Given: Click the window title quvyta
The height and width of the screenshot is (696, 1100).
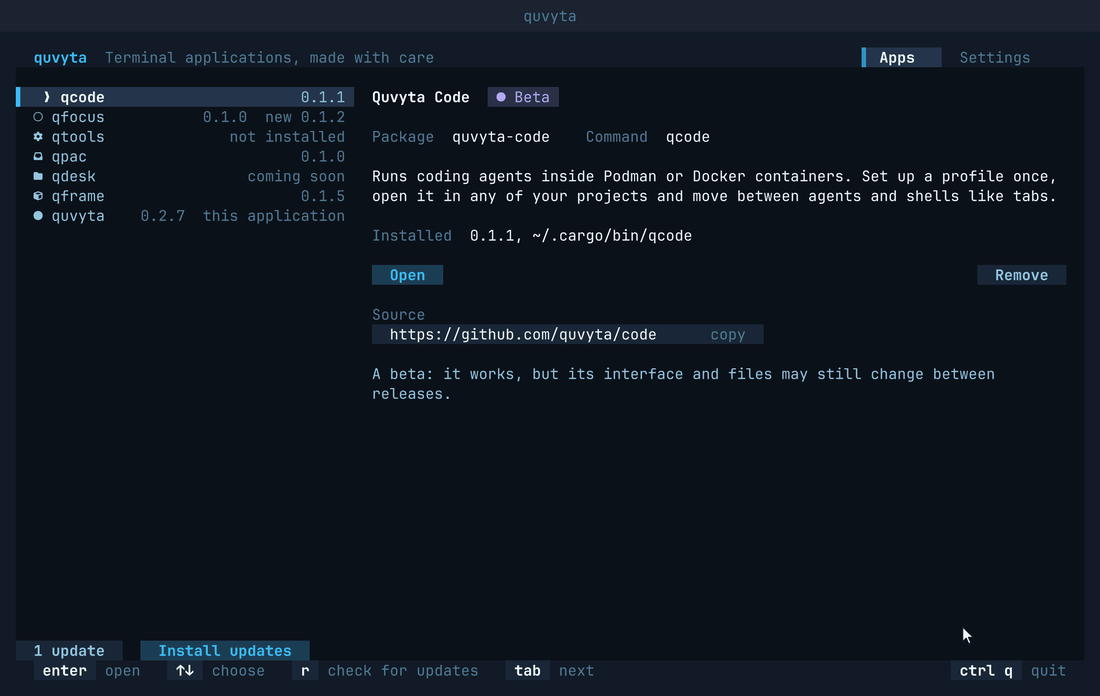Looking at the screenshot, I should point(550,15).
